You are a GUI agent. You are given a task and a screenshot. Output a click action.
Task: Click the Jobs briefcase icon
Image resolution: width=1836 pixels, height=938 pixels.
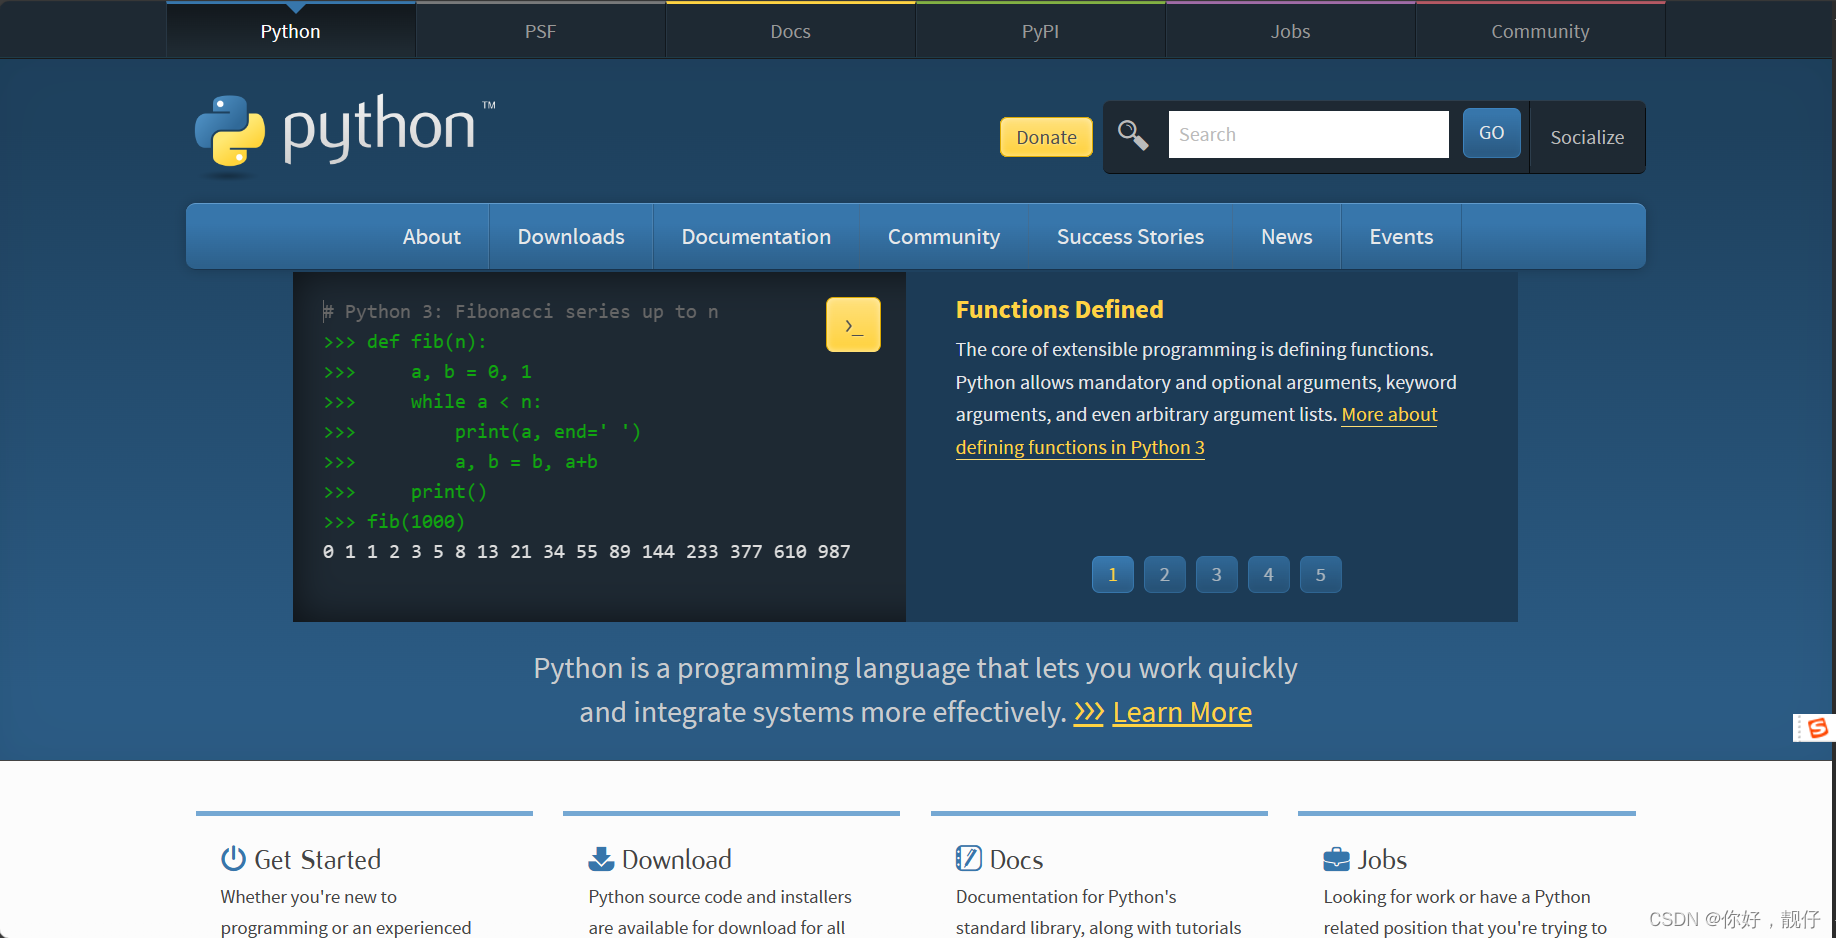click(1336, 859)
